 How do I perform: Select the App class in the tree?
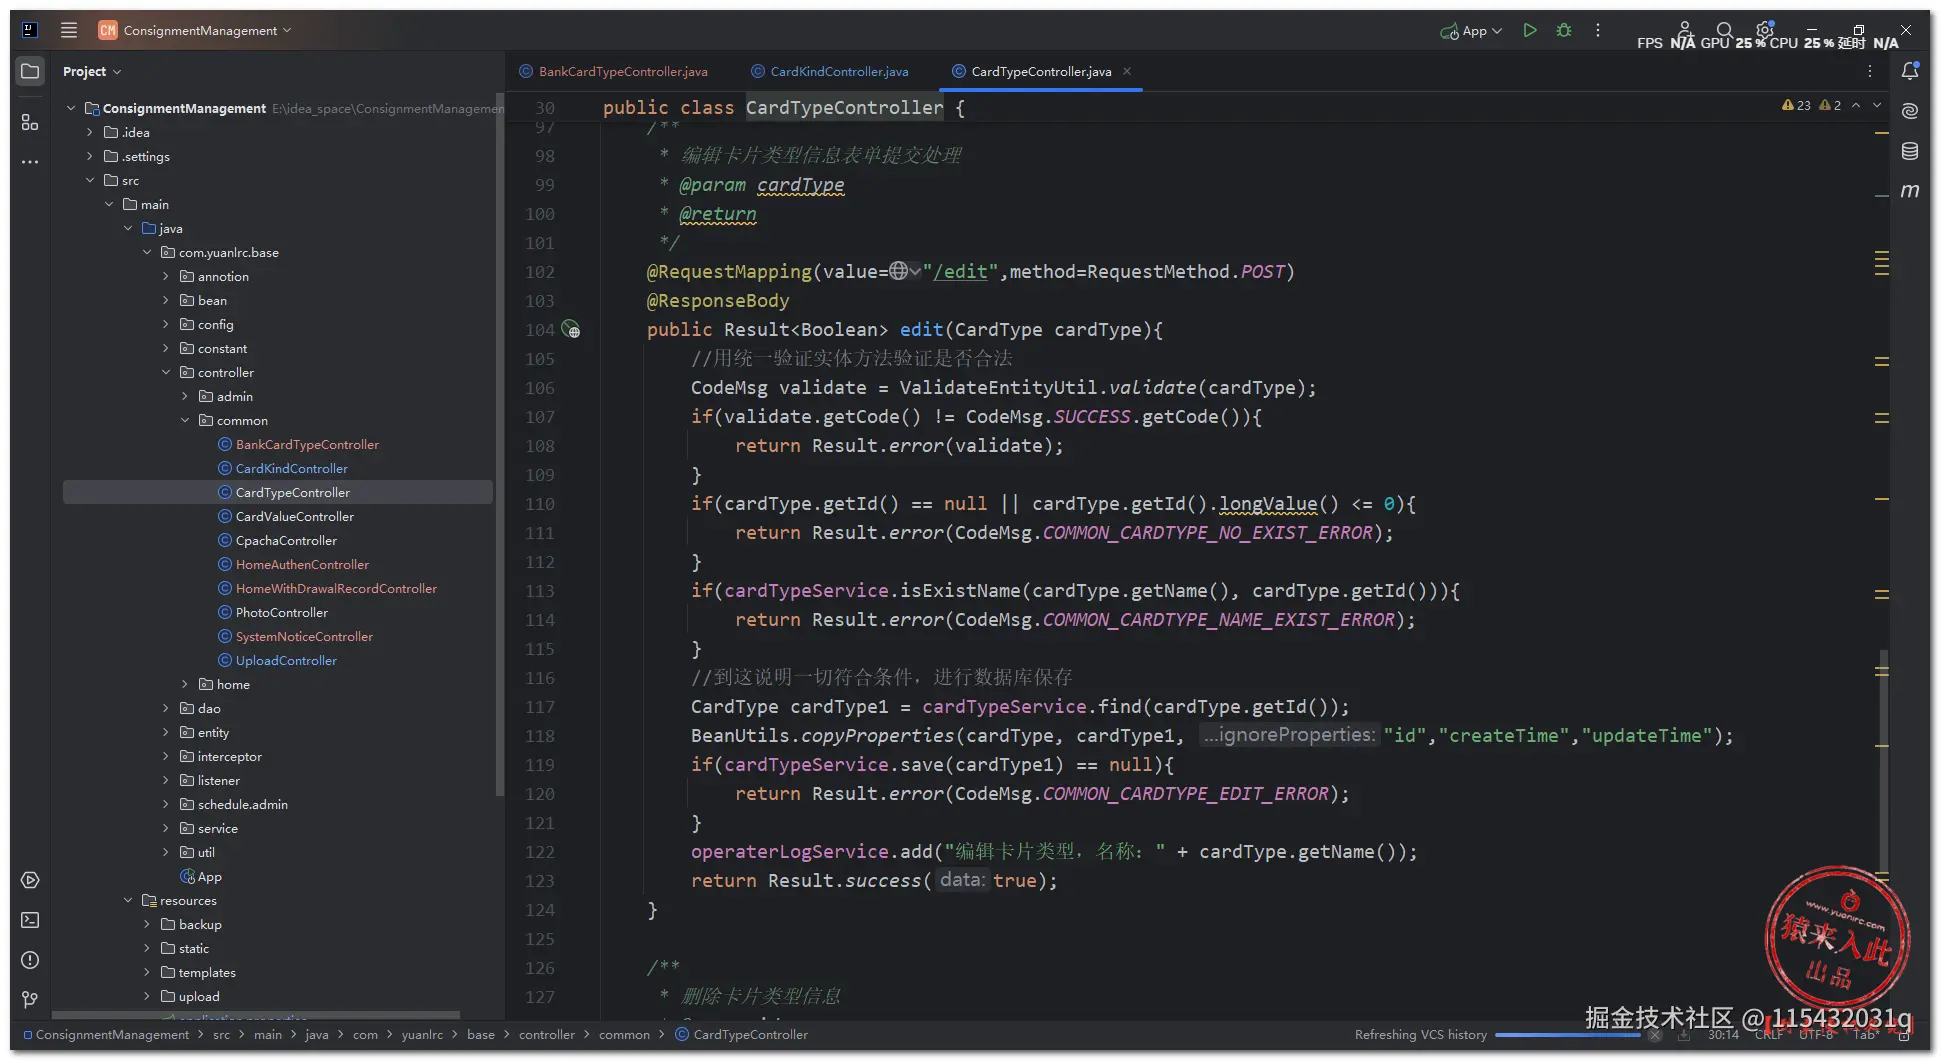(201, 876)
